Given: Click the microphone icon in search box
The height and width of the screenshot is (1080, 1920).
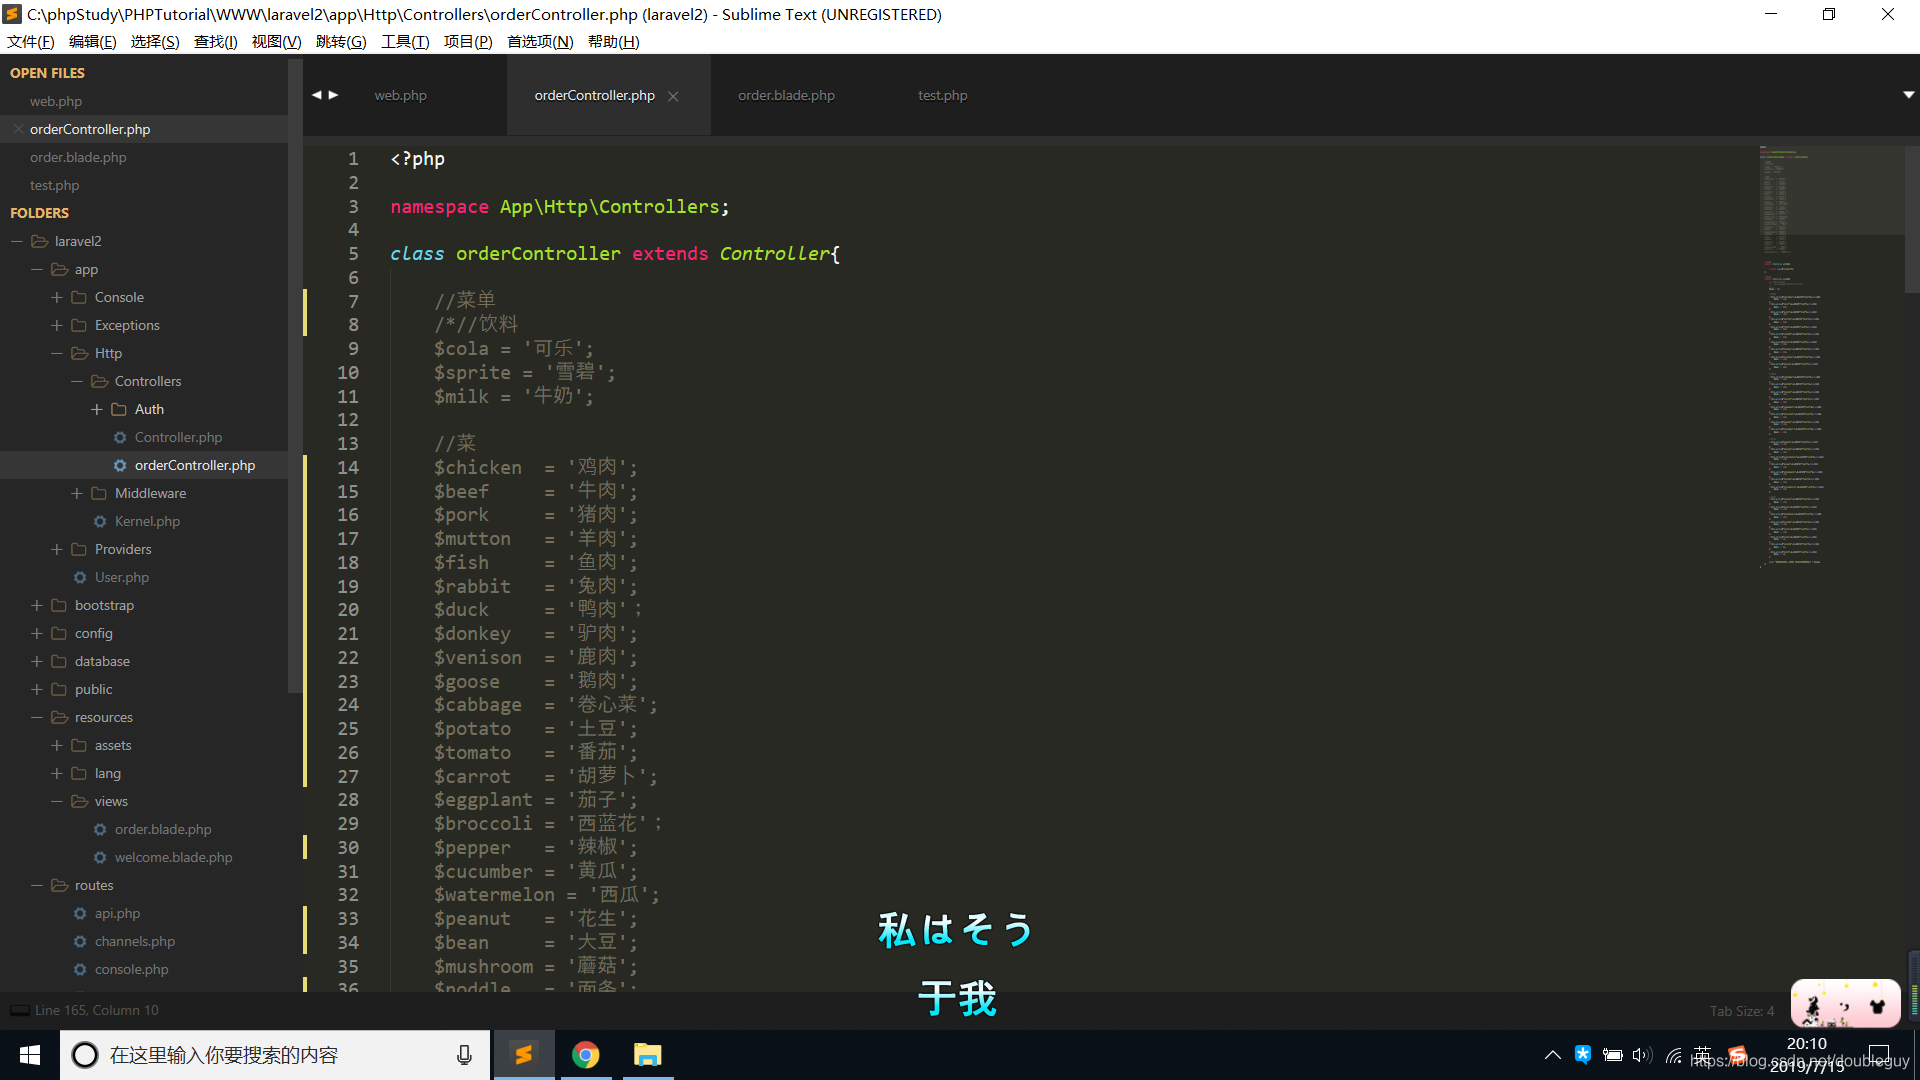Looking at the screenshot, I should [x=464, y=1055].
